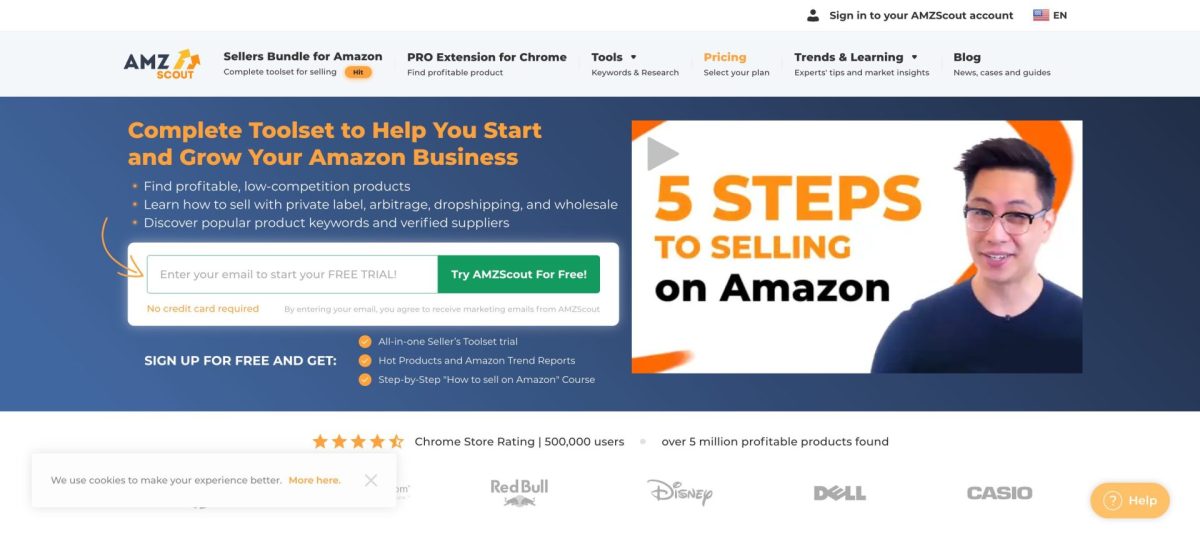The height and width of the screenshot is (539, 1200).
Task: Play the 5 Steps video
Action: click(x=662, y=154)
